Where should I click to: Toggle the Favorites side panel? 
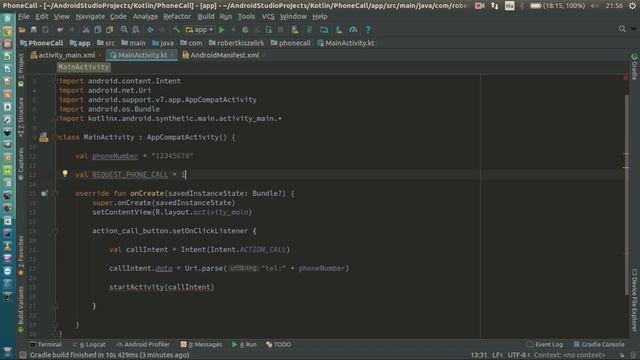(21, 256)
